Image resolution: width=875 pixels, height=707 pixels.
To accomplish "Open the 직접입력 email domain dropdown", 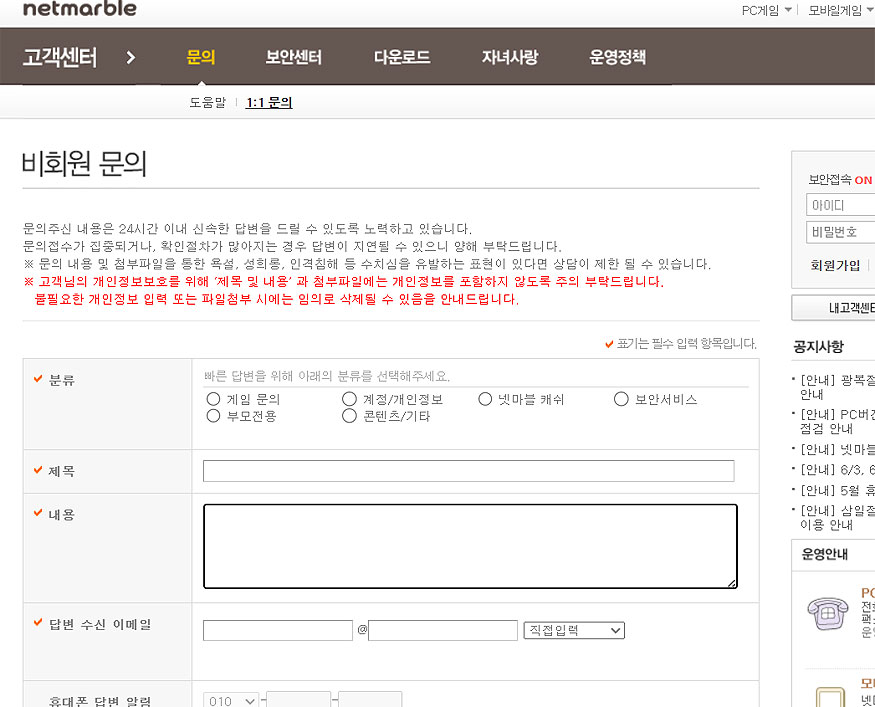I will click(573, 631).
